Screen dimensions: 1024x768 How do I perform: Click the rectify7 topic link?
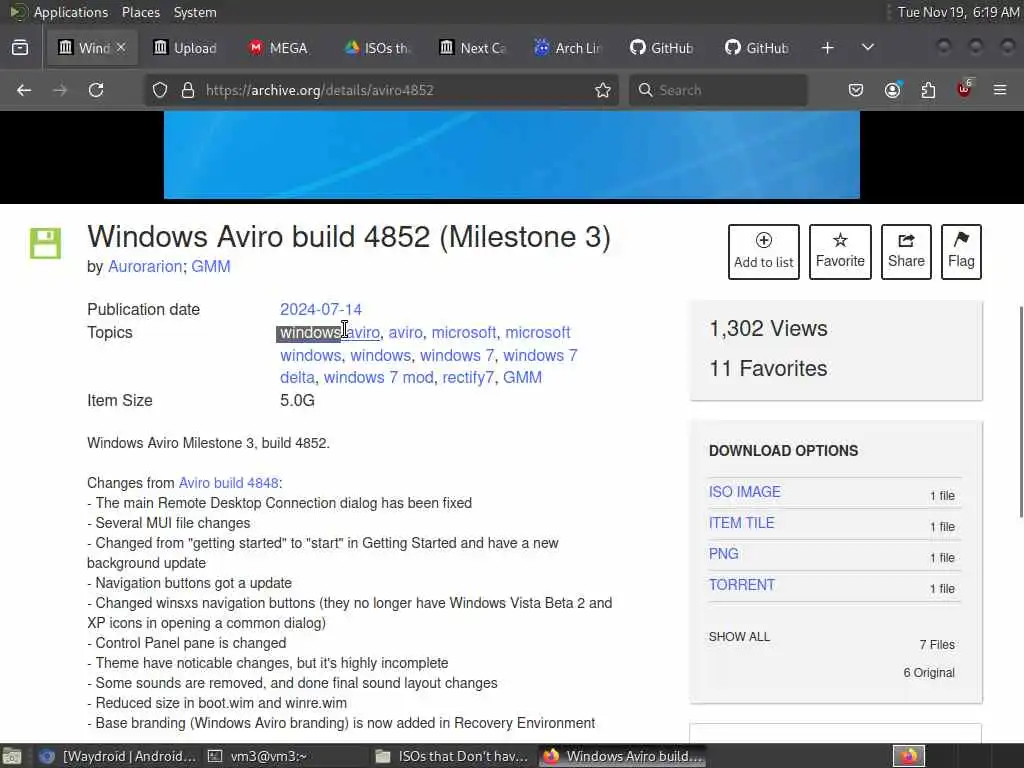point(468,377)
